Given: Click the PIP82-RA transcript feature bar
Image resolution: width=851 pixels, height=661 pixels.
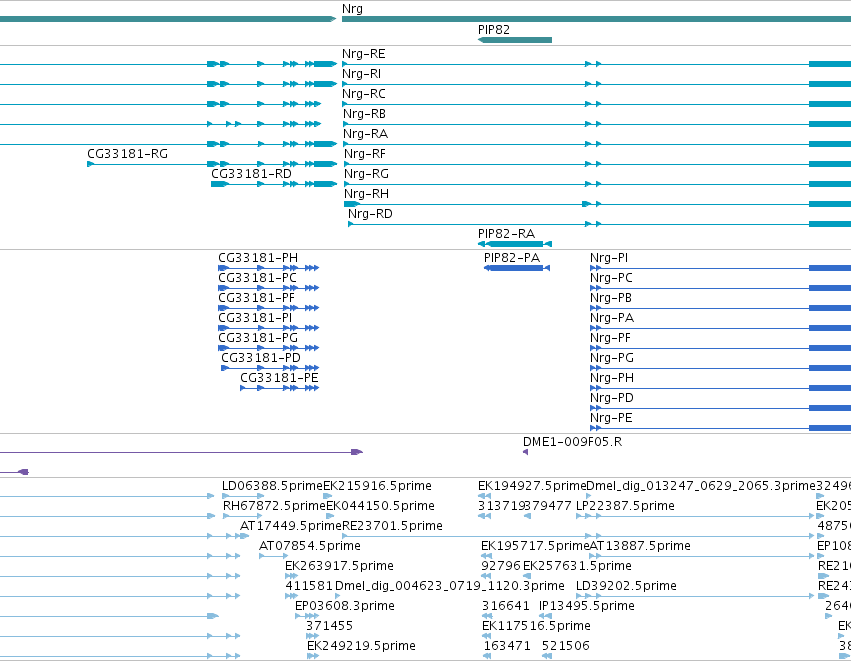Looking at the screenshot, I should coord(515,244).
